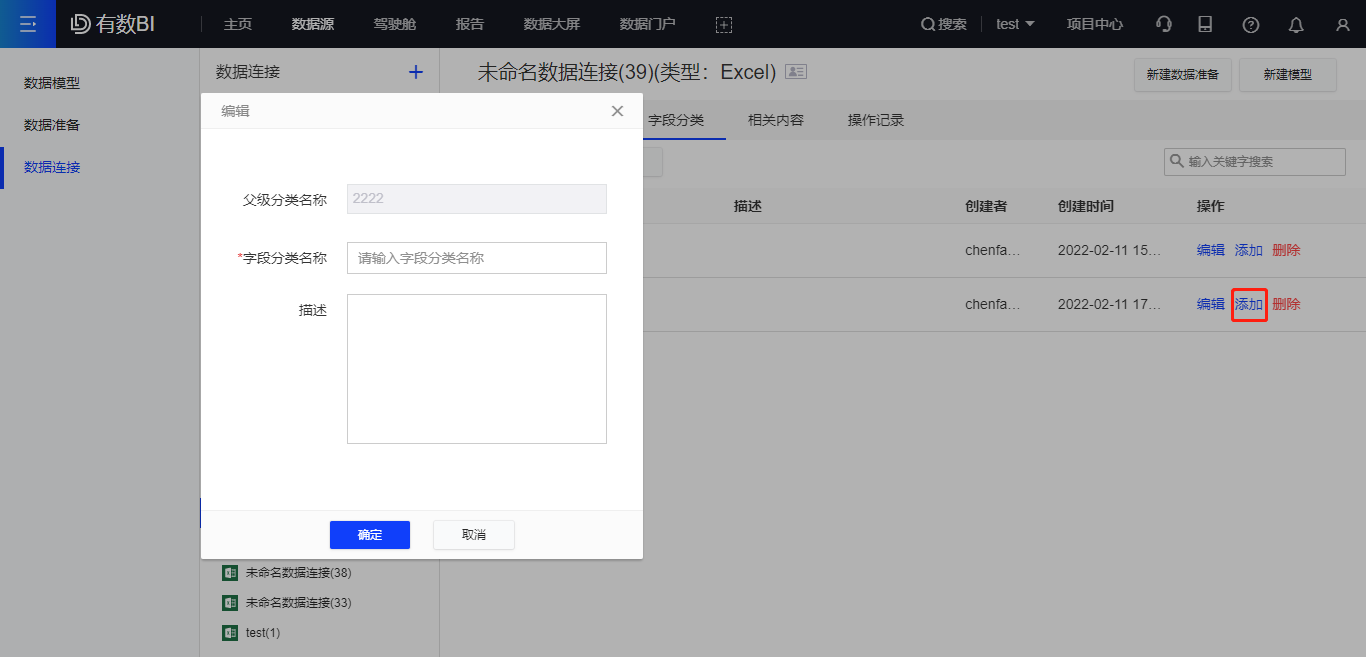Click the plus icon beside 数据连接
The width and height of the screenshot is (1366, 657).
point(415,71)
